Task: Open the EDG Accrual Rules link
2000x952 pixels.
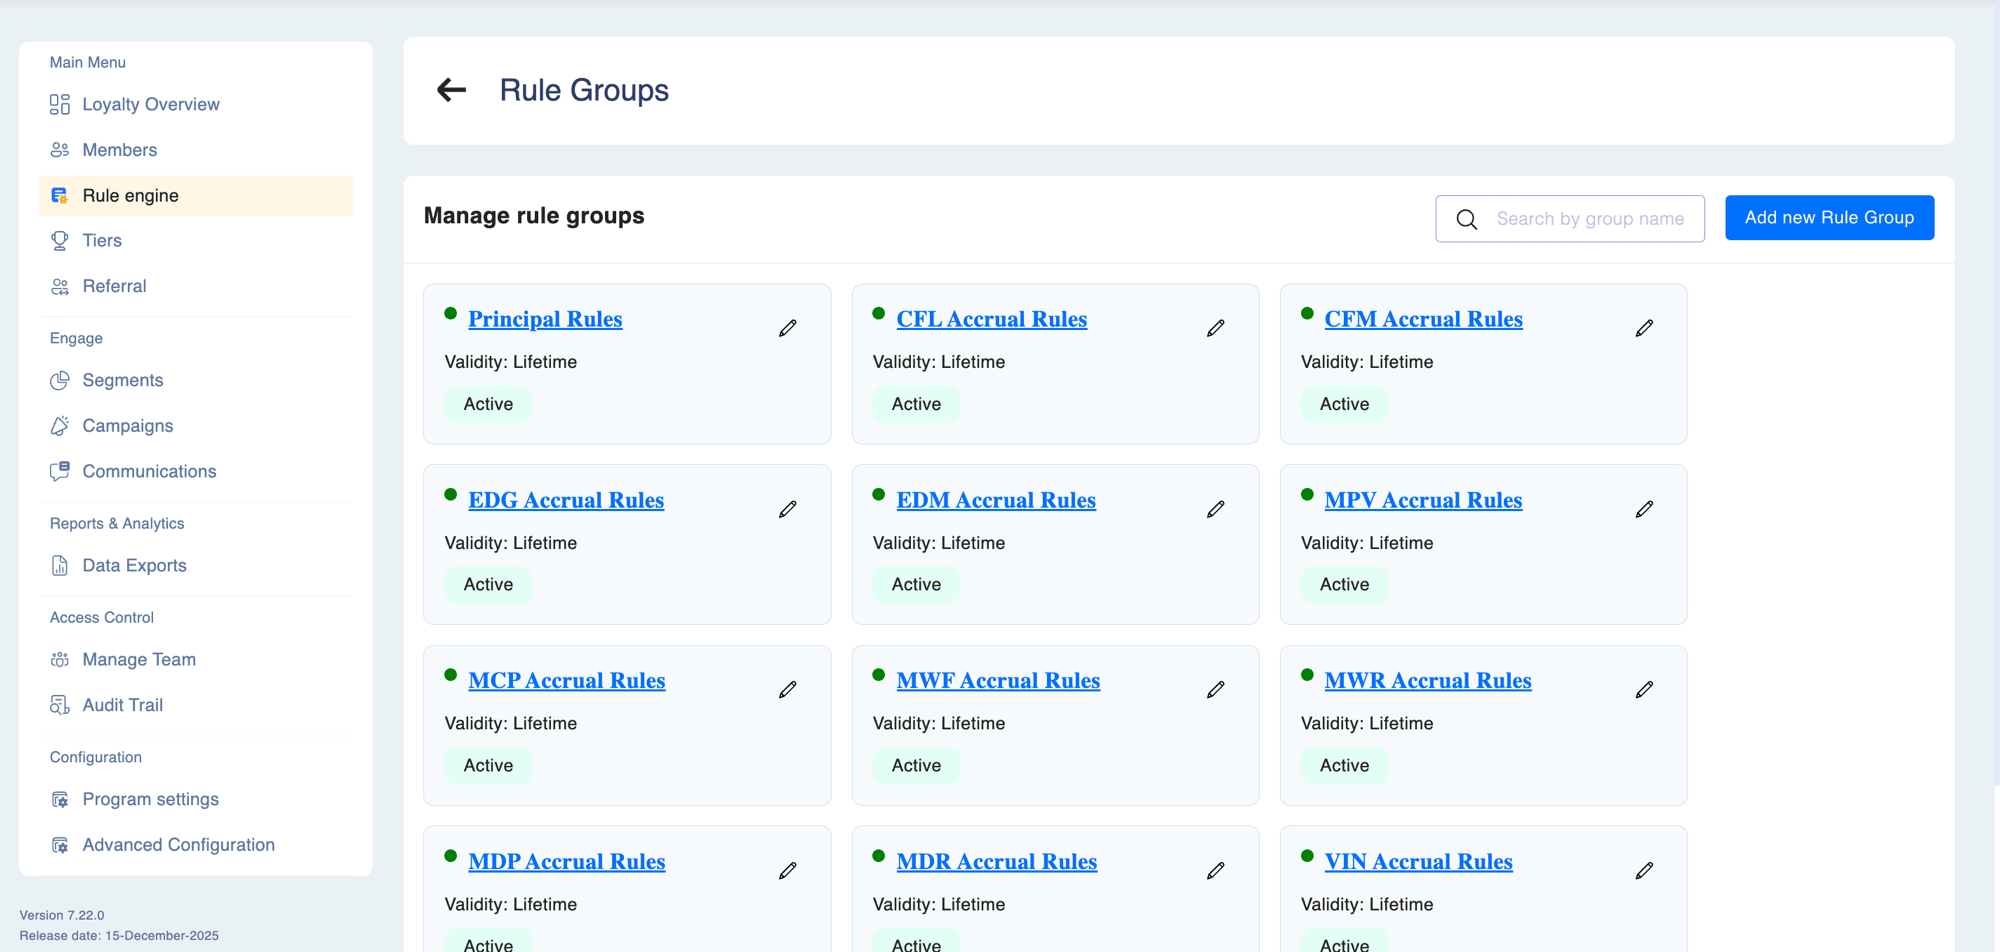Action: click(x=566, y=500)
